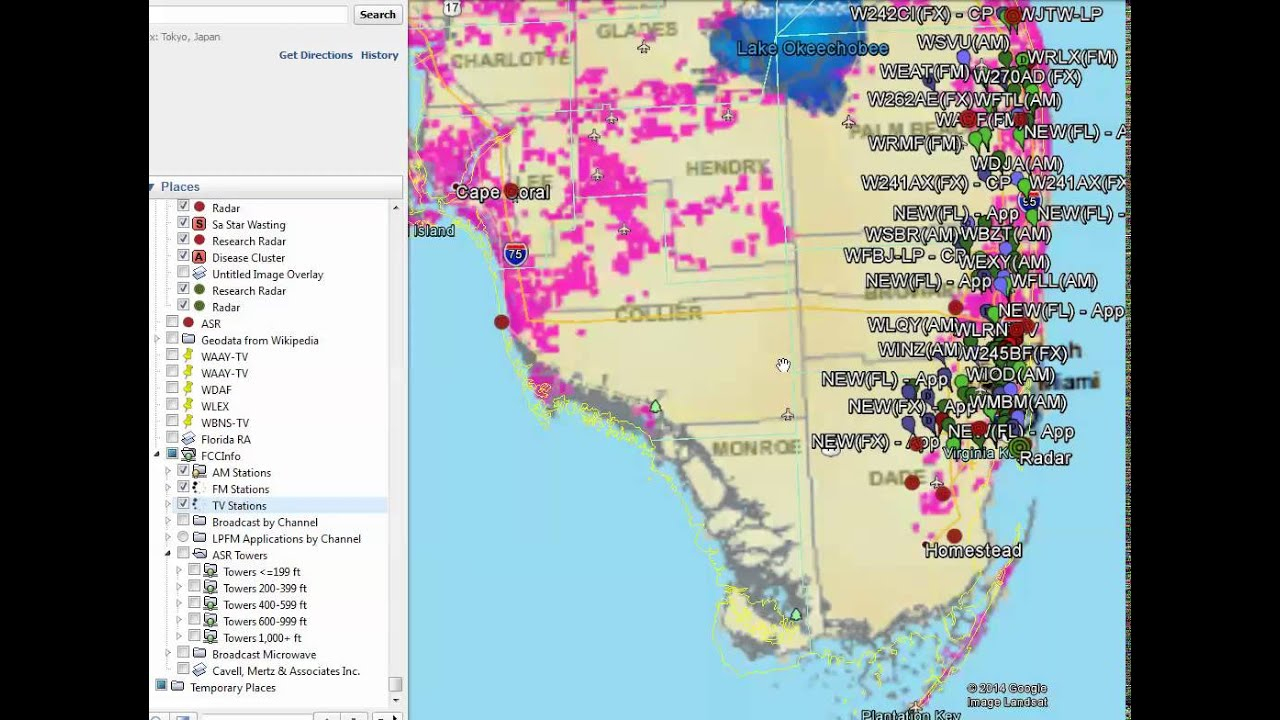Screen dimensions: 1280x720
Task: Open the History link
Action: point(379,55)
